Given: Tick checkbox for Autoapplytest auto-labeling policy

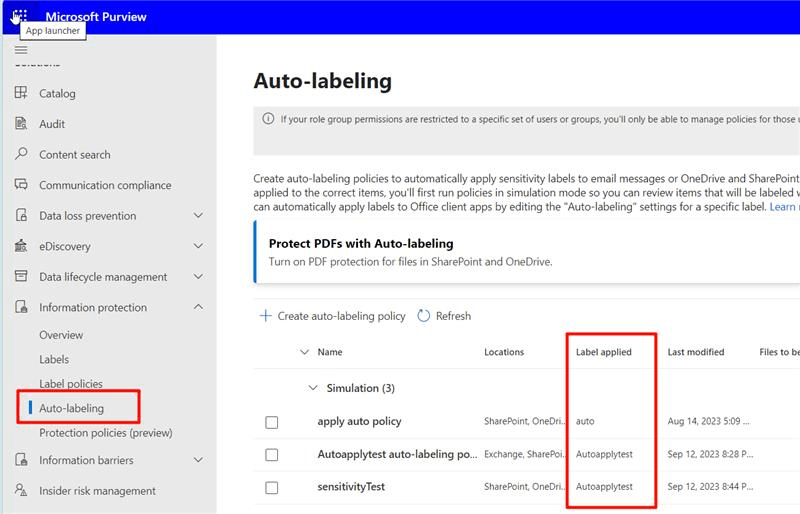Looking at the screenshot, I should click(x=271, y=455).
